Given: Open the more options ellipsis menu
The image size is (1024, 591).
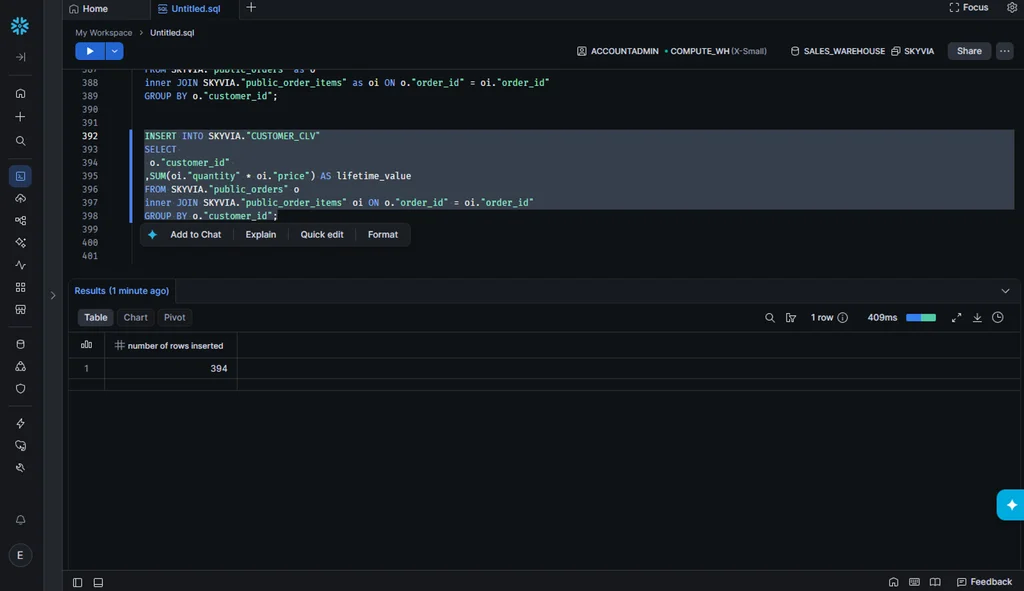Looking at the screenshot, I should coord(1004,51).
